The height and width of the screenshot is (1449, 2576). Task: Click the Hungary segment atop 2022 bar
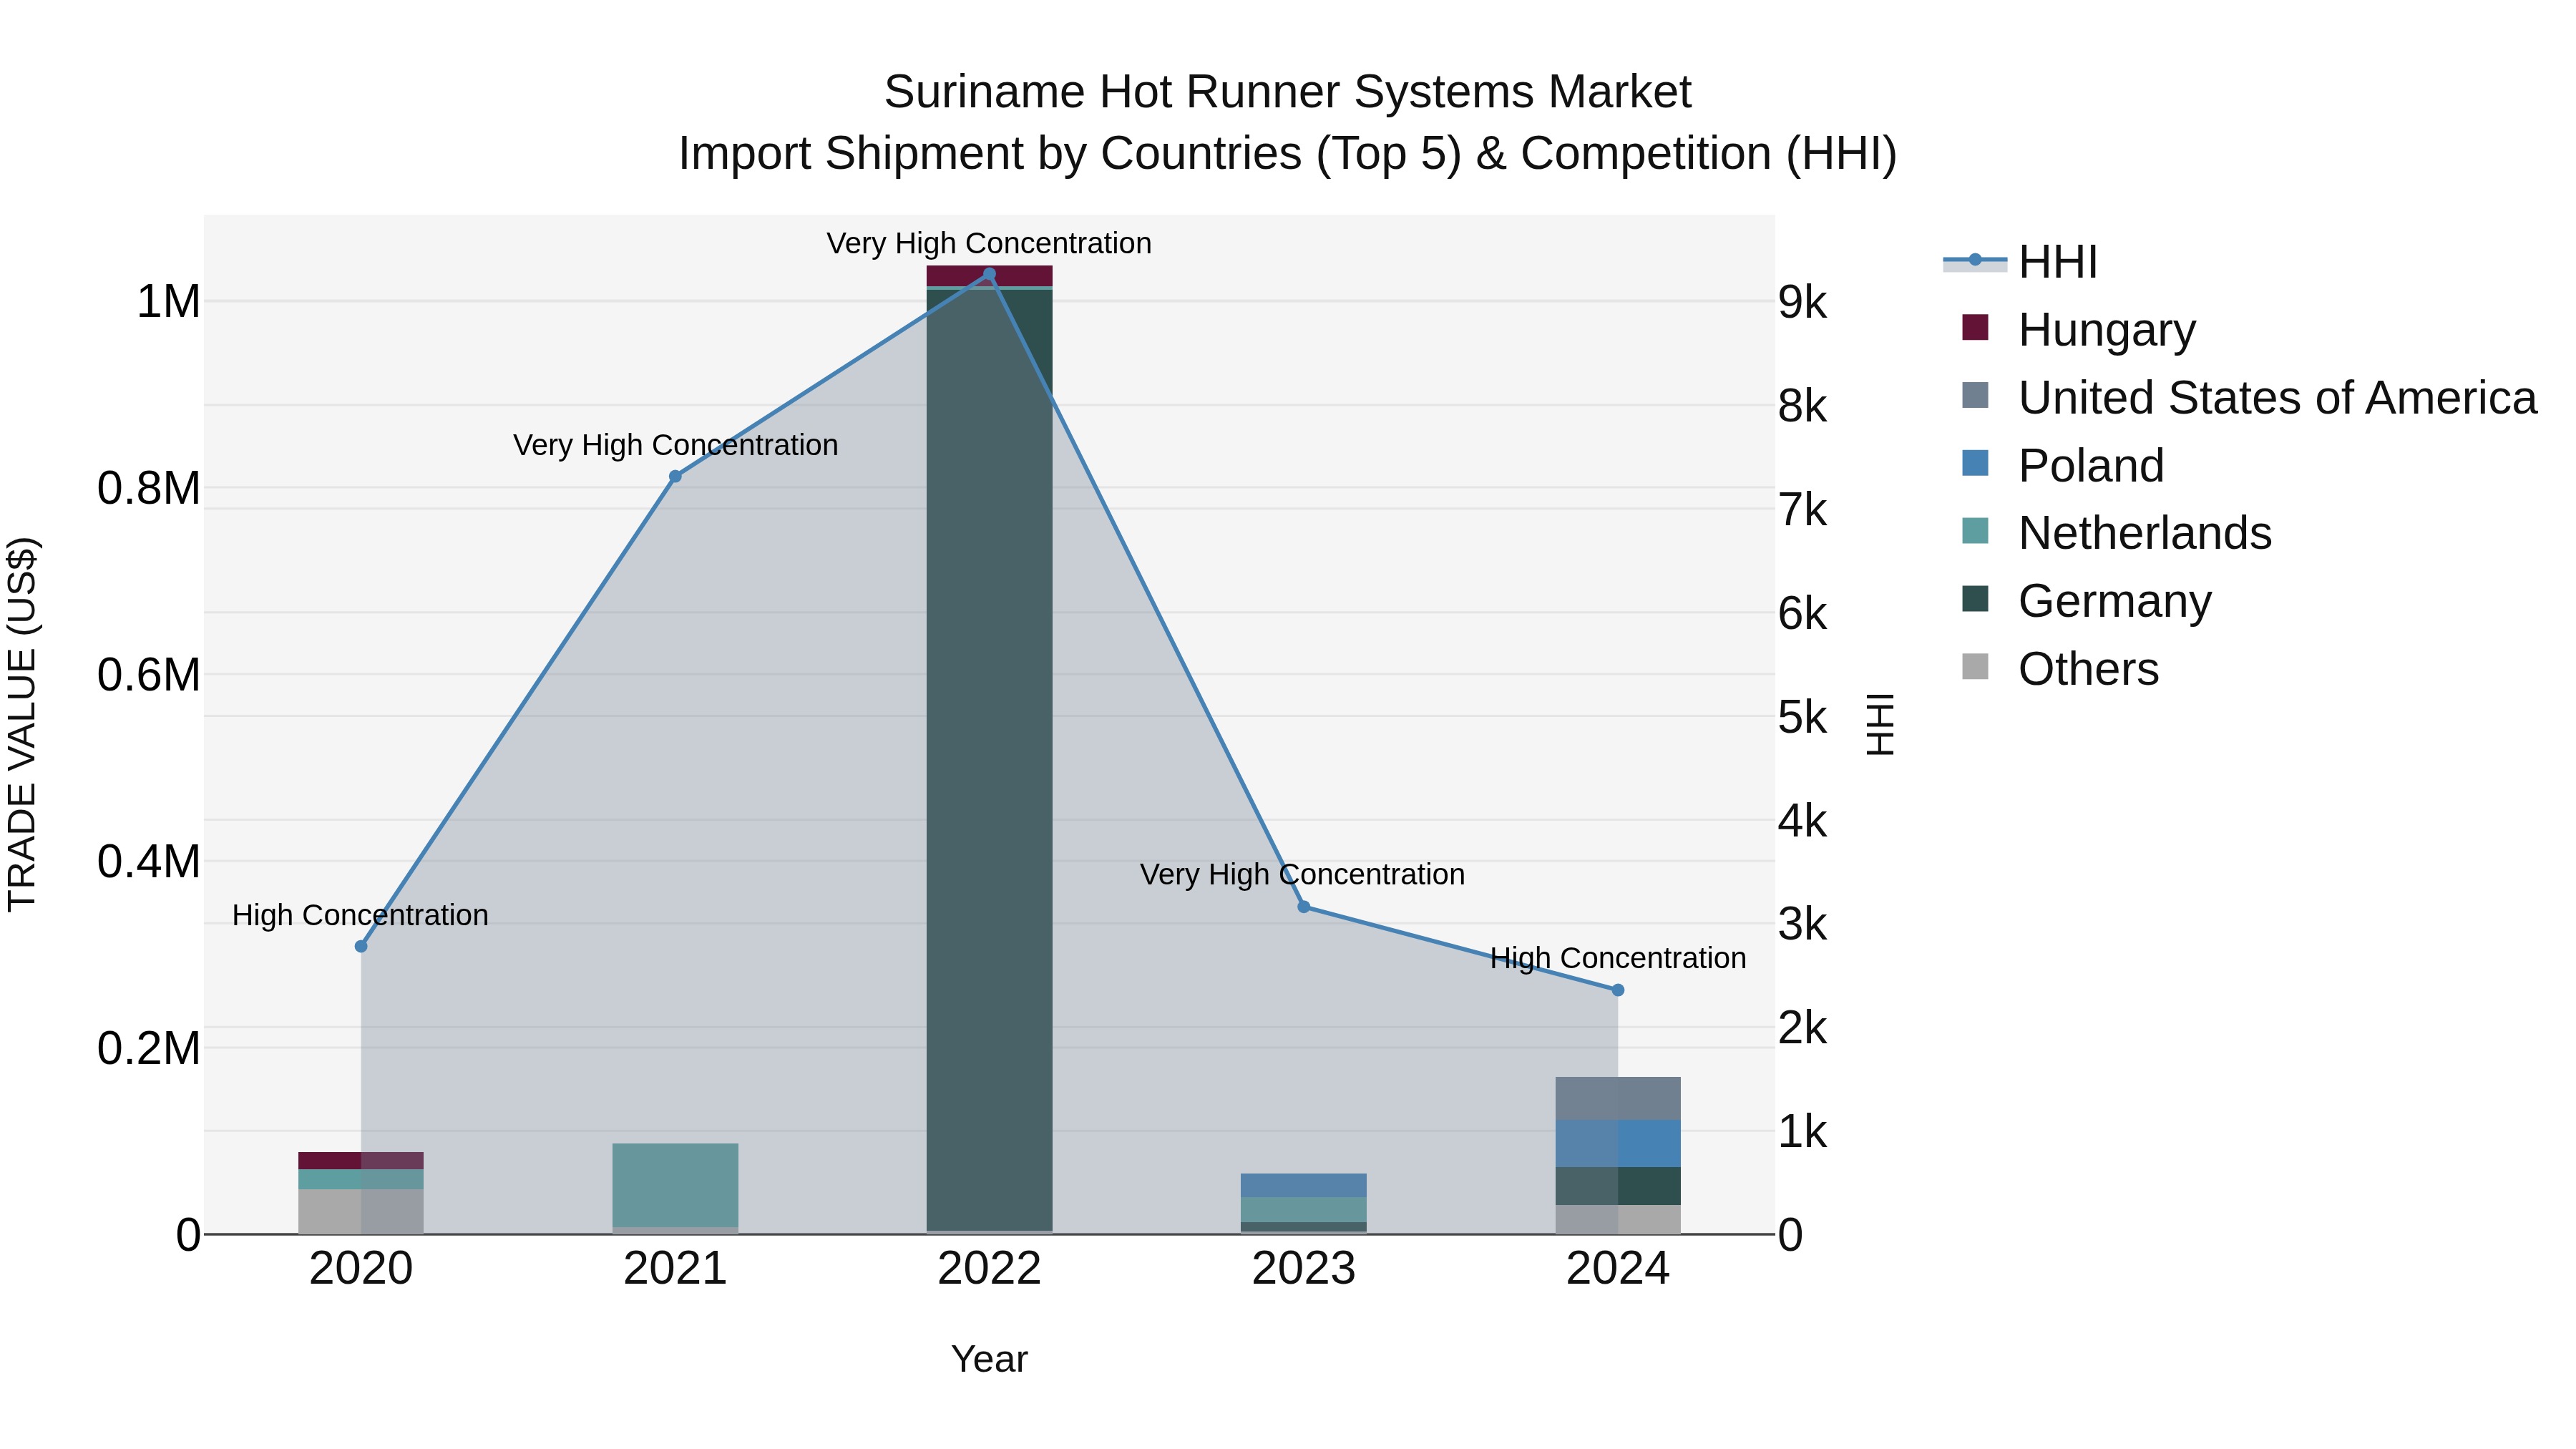tap(989, 276)
